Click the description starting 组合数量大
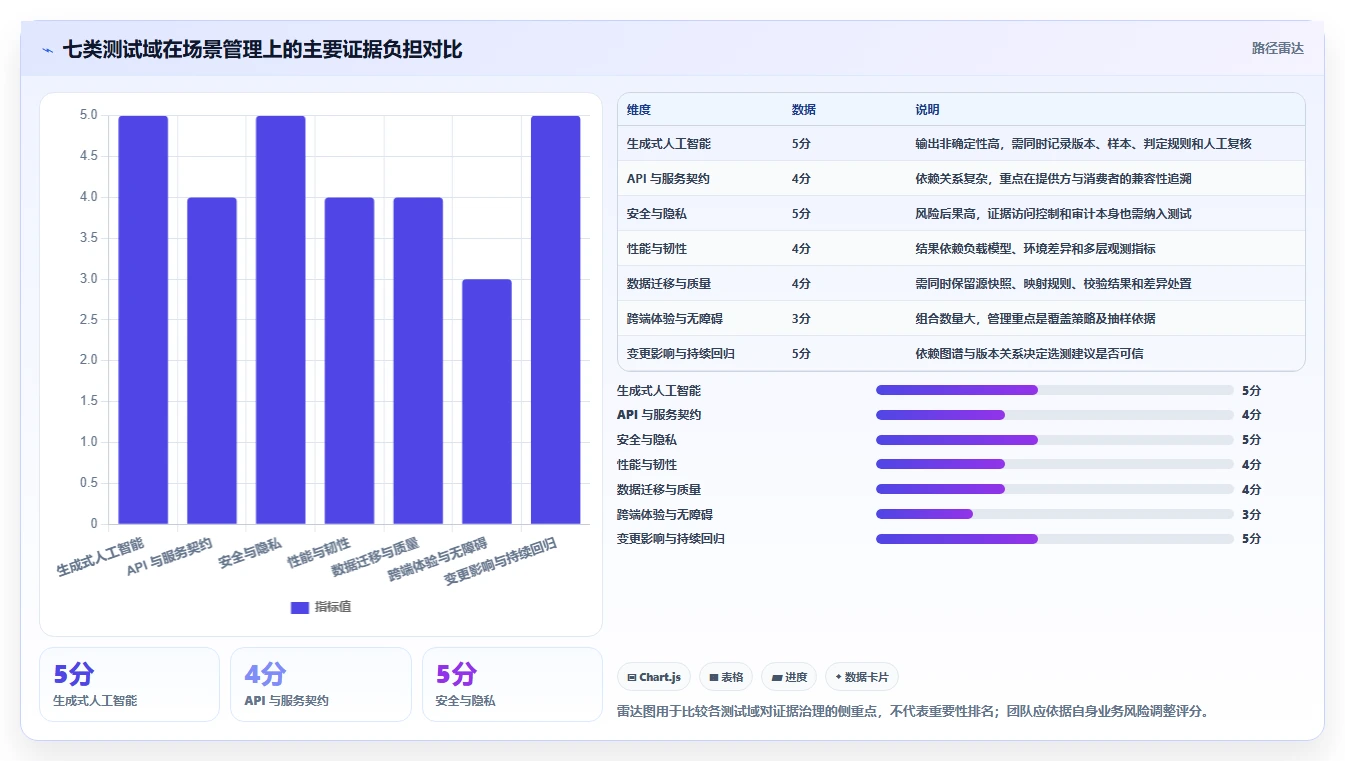1345x761 pixels. point(1035,319)
